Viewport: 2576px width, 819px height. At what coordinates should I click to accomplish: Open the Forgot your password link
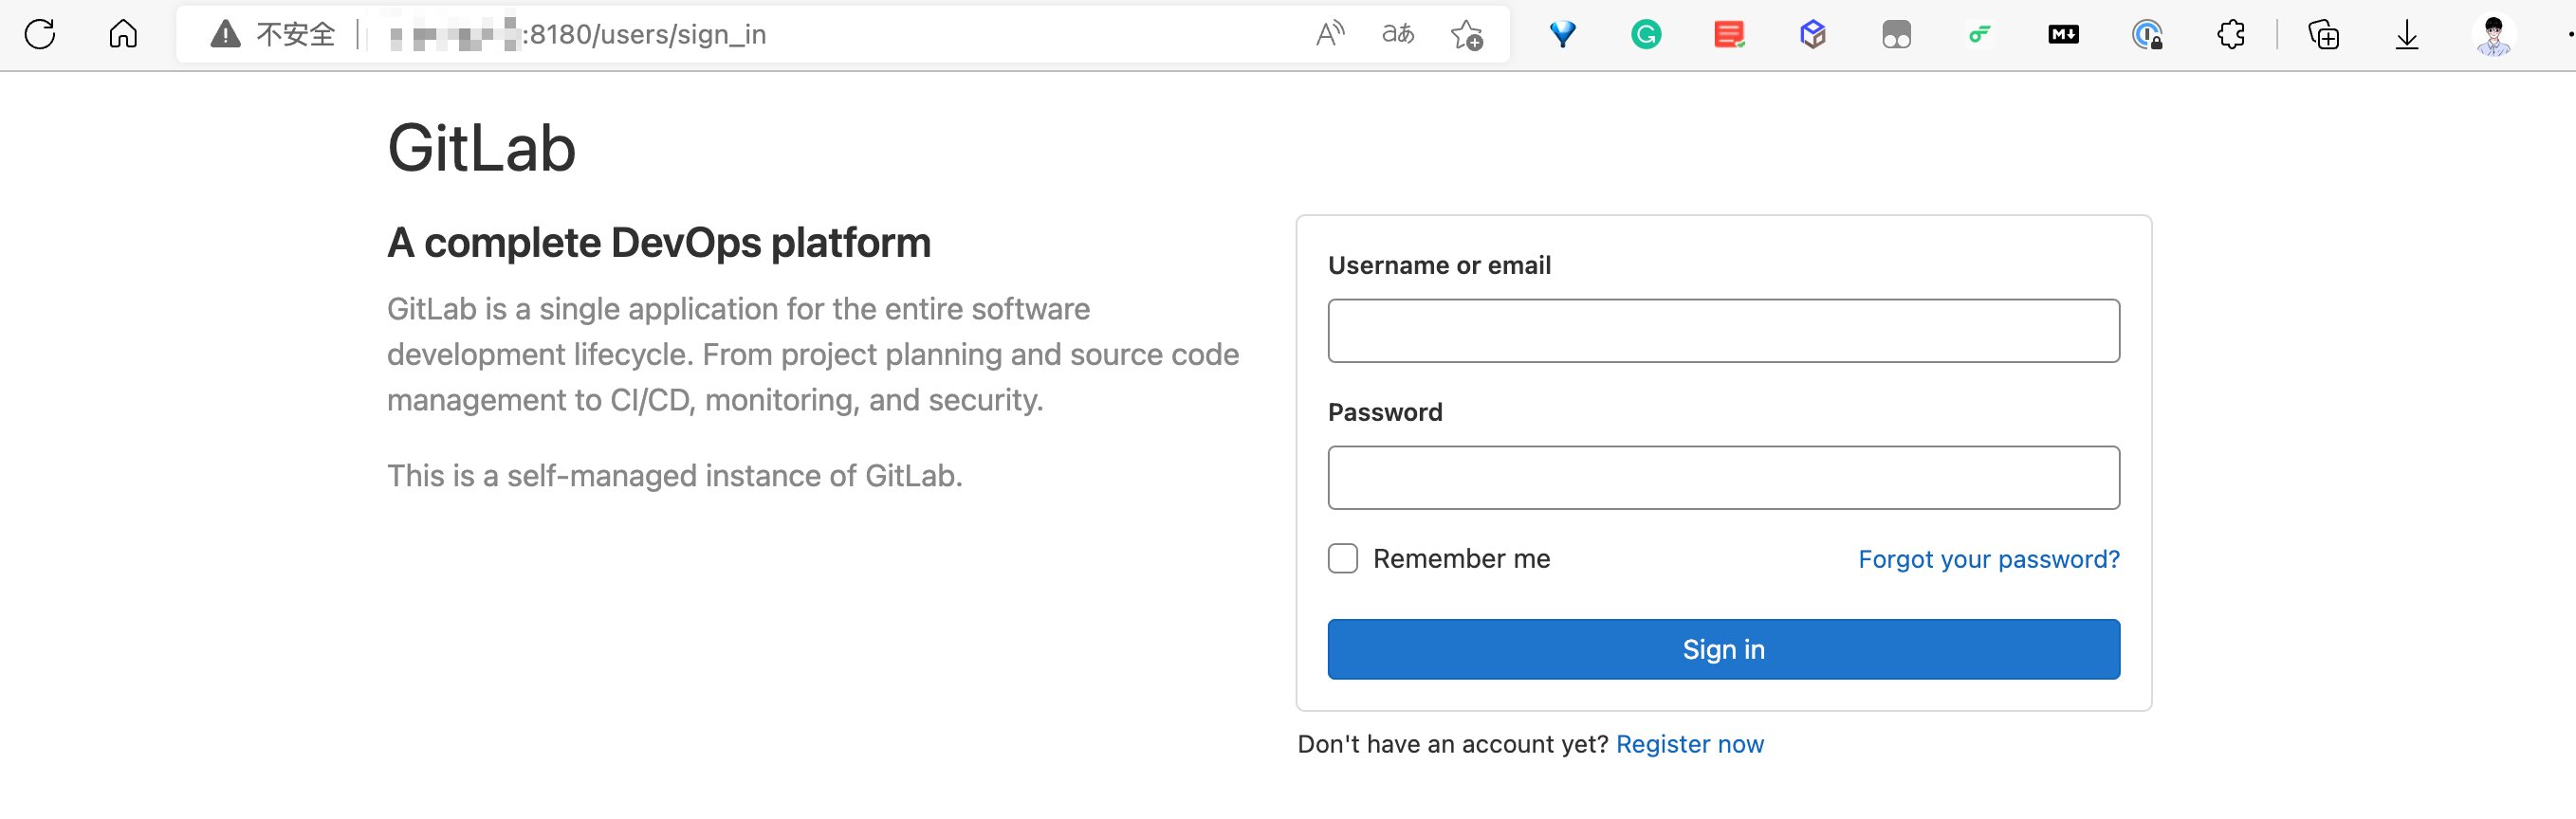1988,559
